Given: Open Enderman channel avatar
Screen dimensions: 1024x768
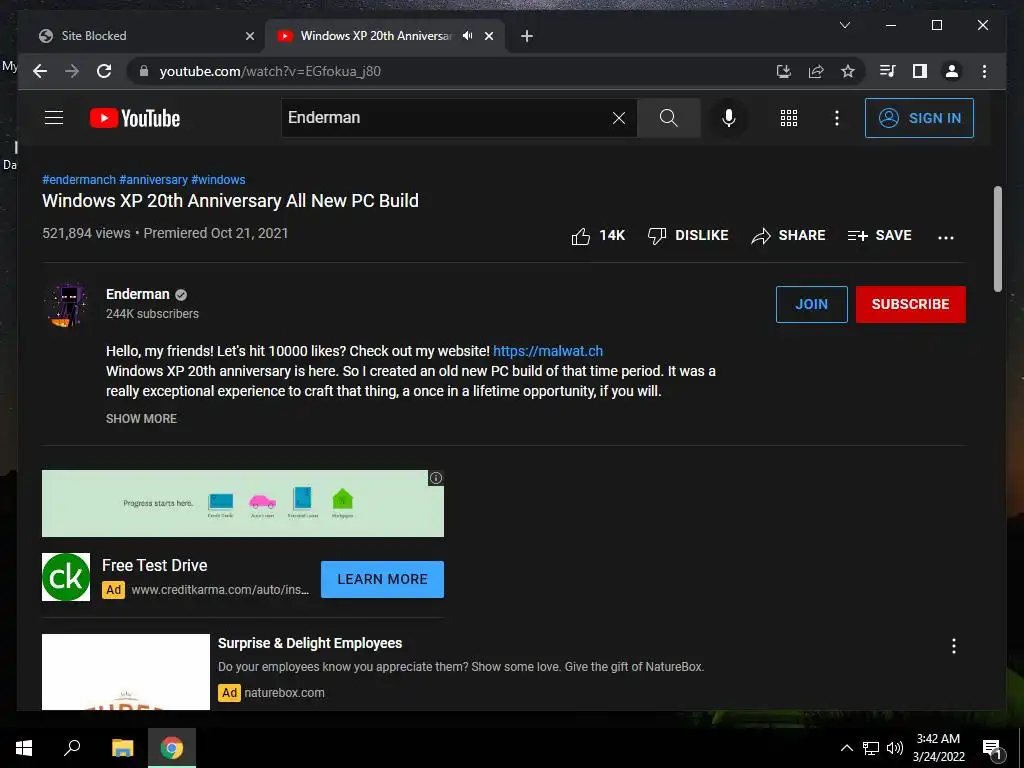Looking at the screenshot, I should (x=67, y=304).
